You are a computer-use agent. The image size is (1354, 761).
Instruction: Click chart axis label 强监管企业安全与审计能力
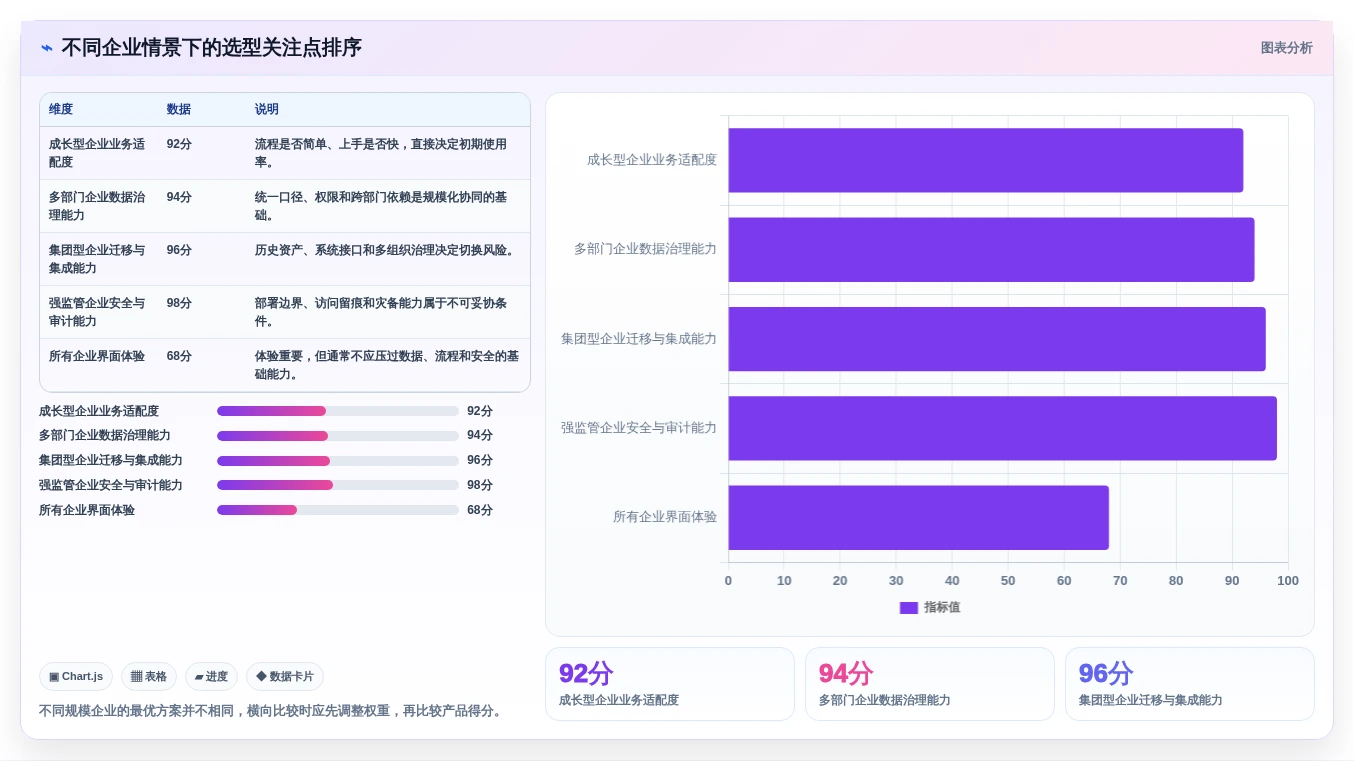(639, 428)
